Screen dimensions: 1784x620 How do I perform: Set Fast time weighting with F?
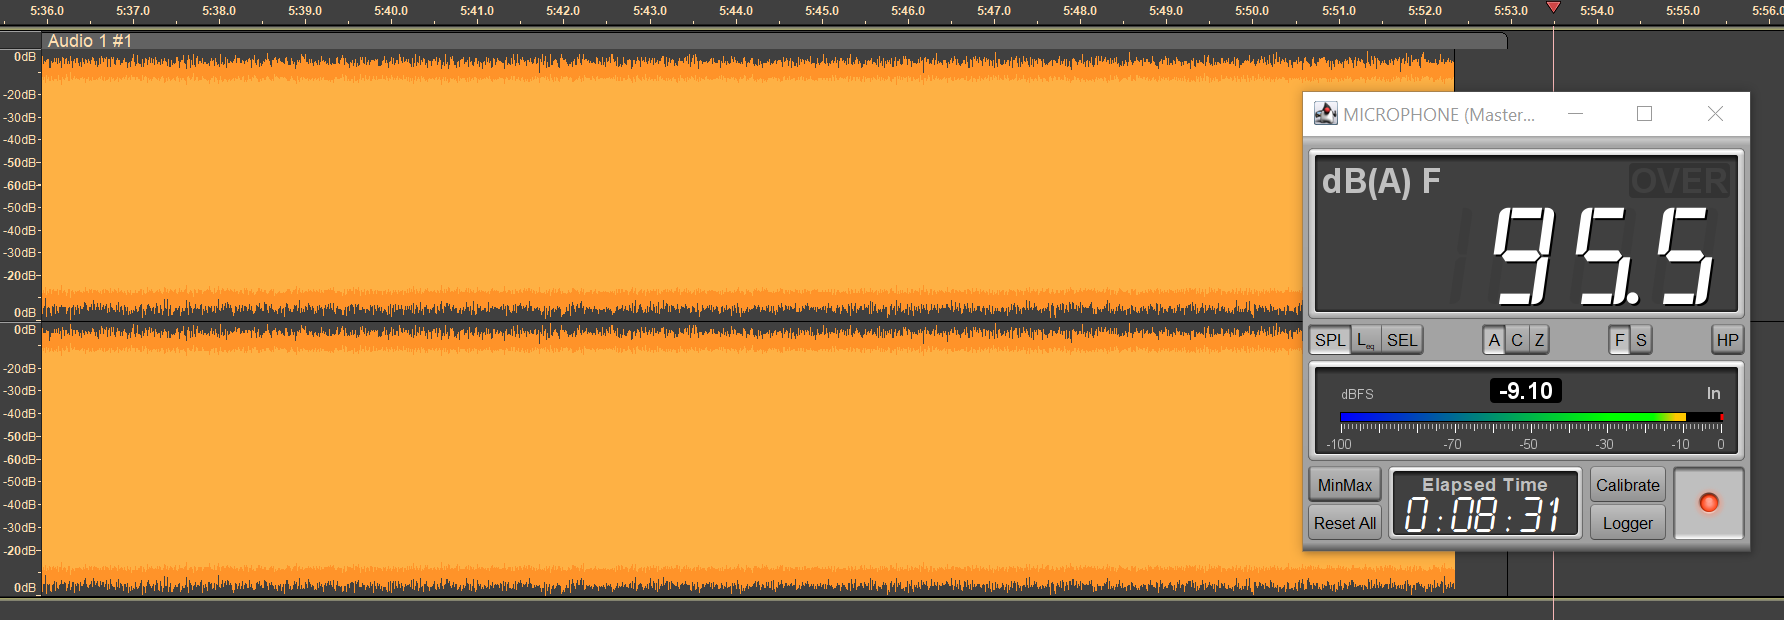point(1619,340)
